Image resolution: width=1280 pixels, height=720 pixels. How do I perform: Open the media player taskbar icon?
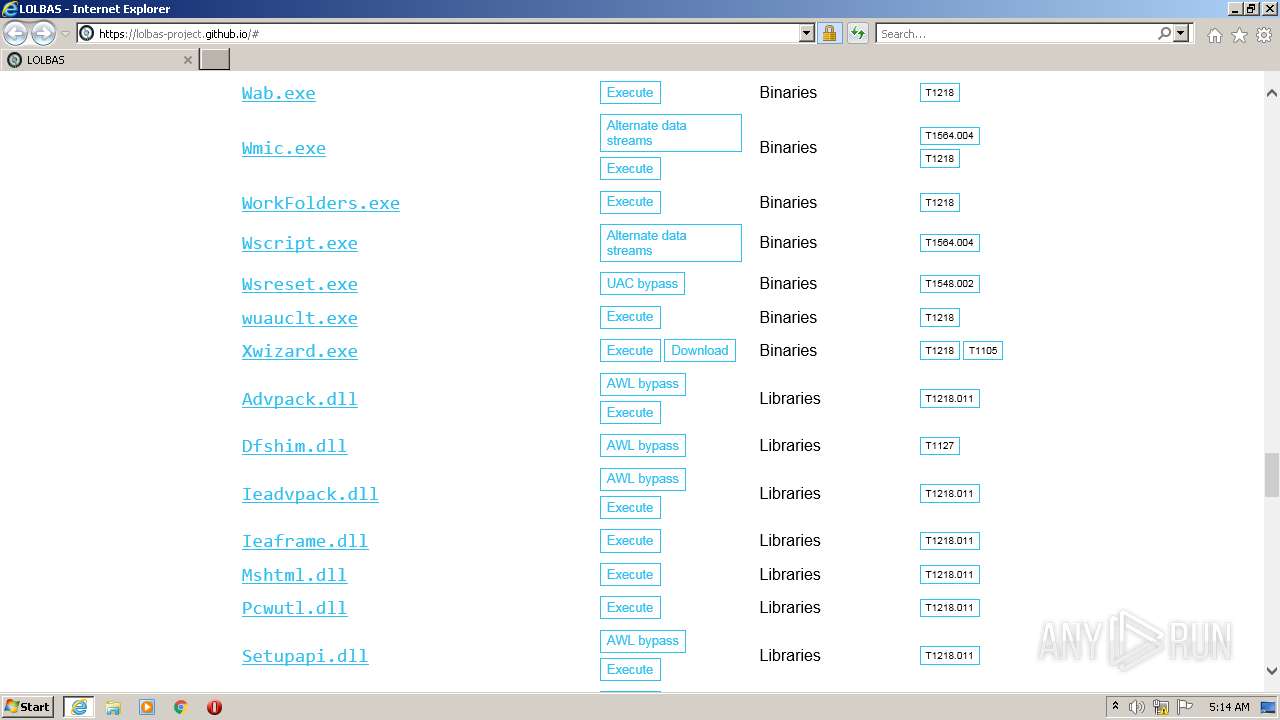[147, 707]
